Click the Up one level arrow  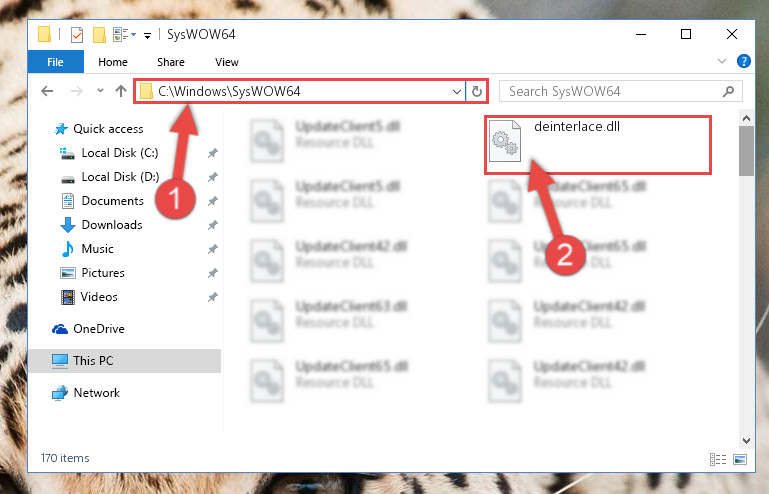point(121,91)
